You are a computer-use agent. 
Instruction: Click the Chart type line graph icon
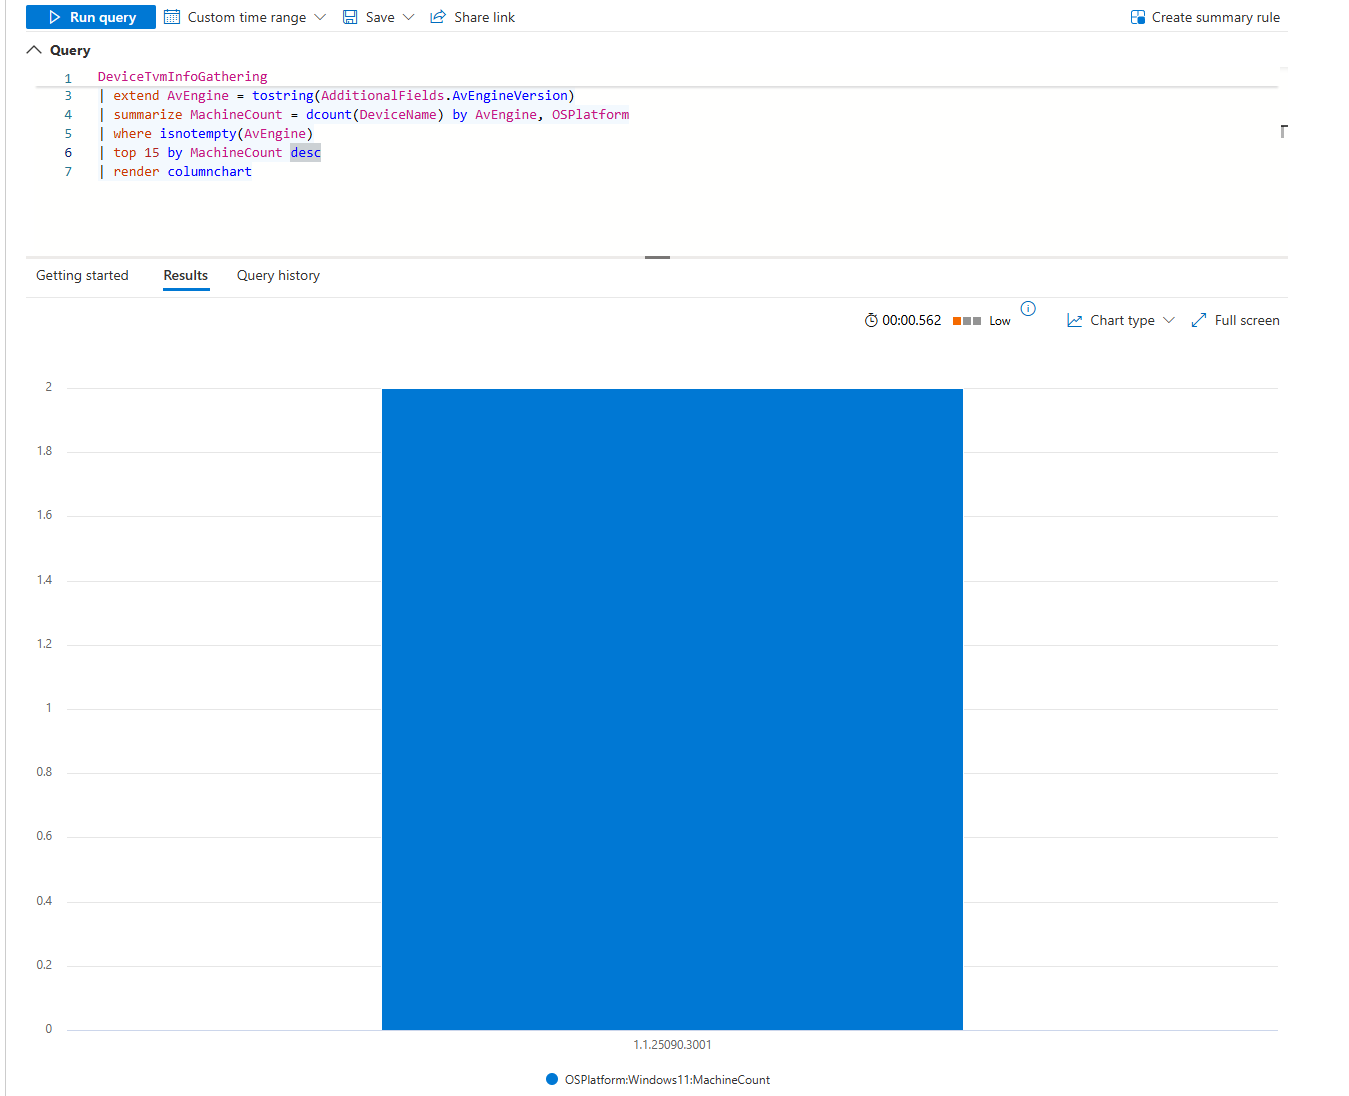[x=1075, y=321]
